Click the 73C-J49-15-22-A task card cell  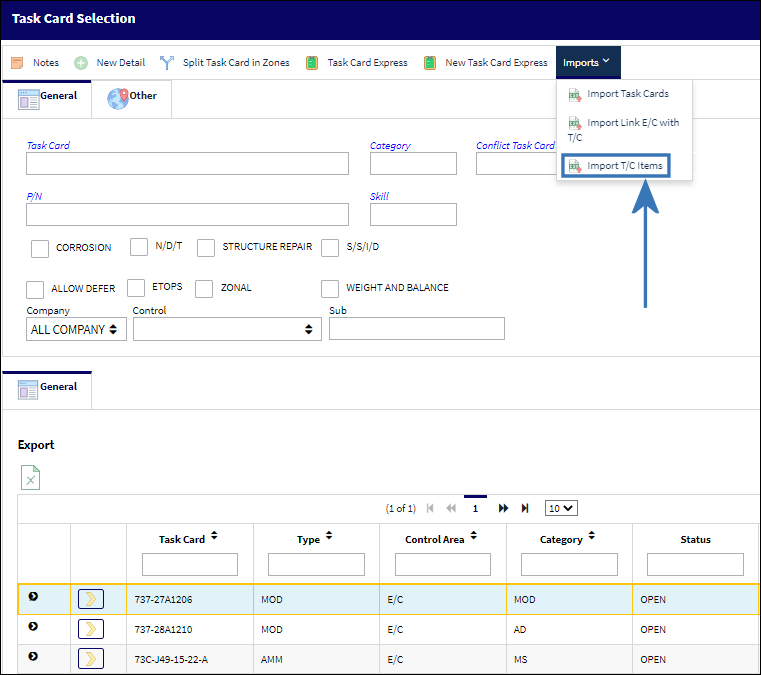coord(190,659)
